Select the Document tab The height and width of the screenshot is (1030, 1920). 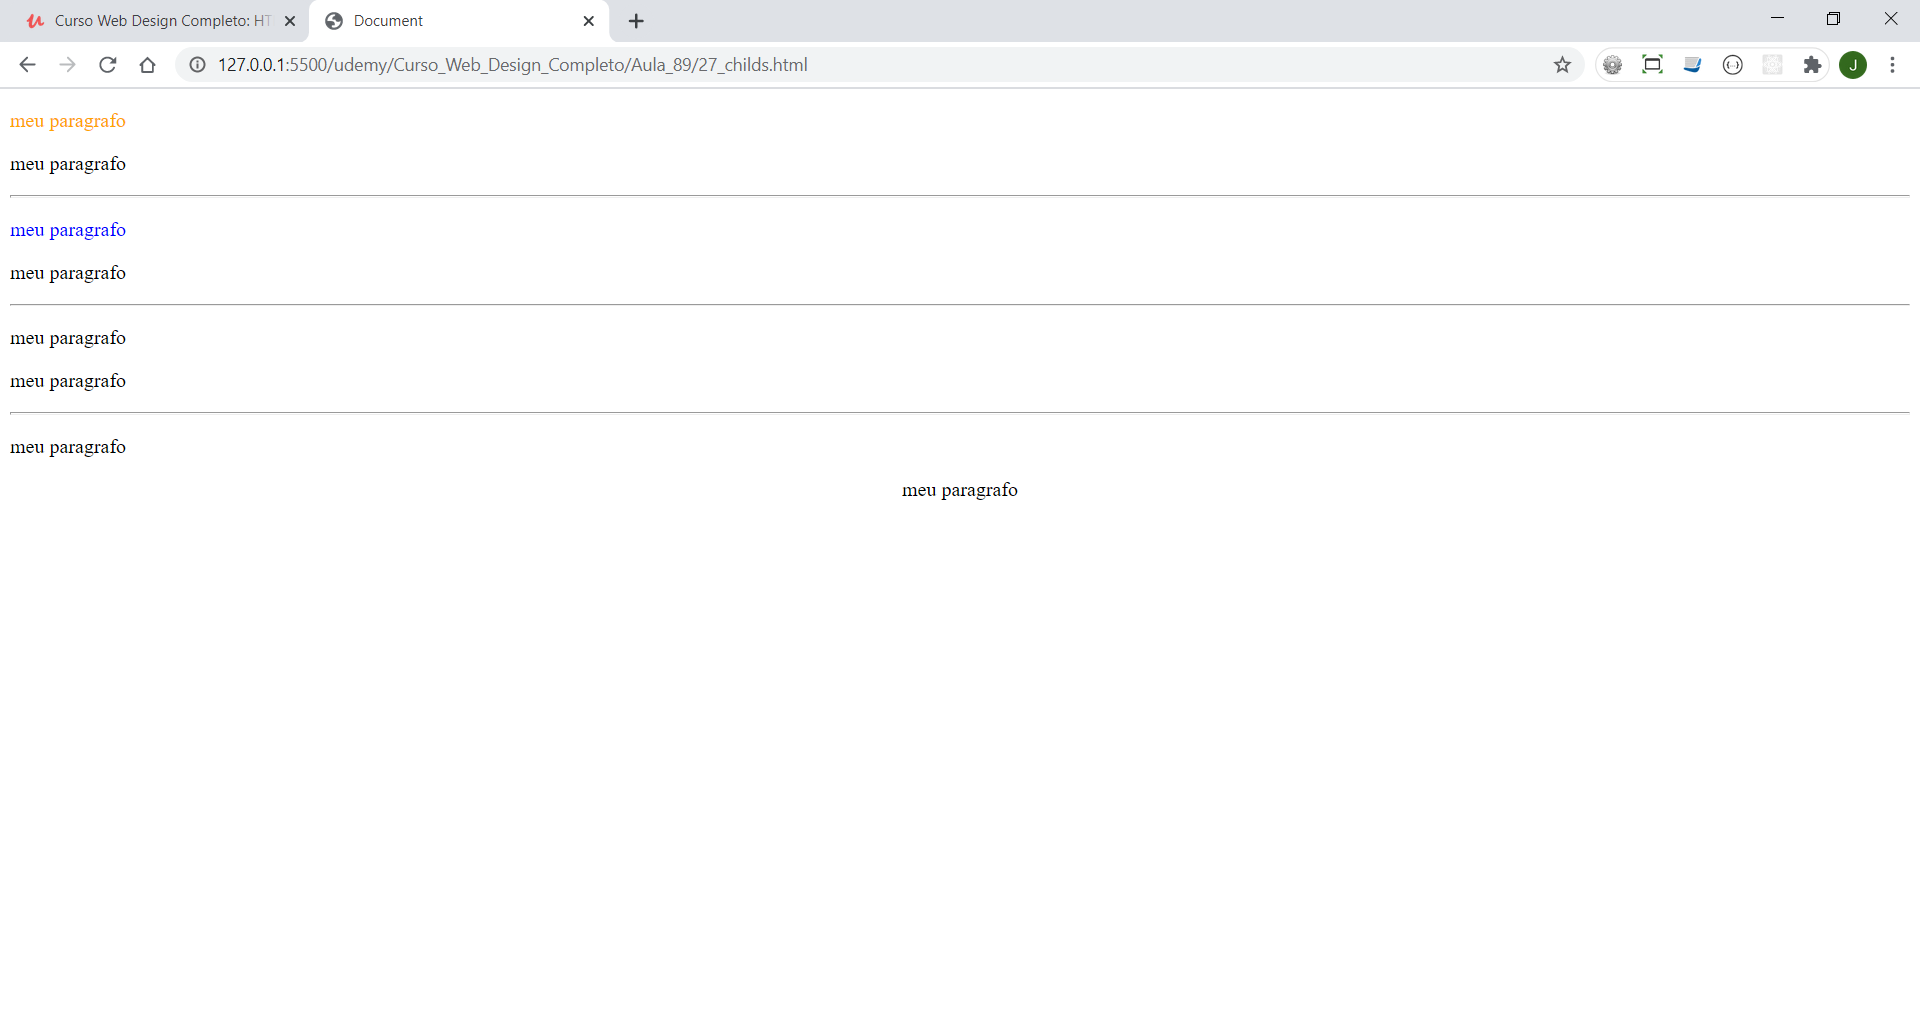pos(460,21)
